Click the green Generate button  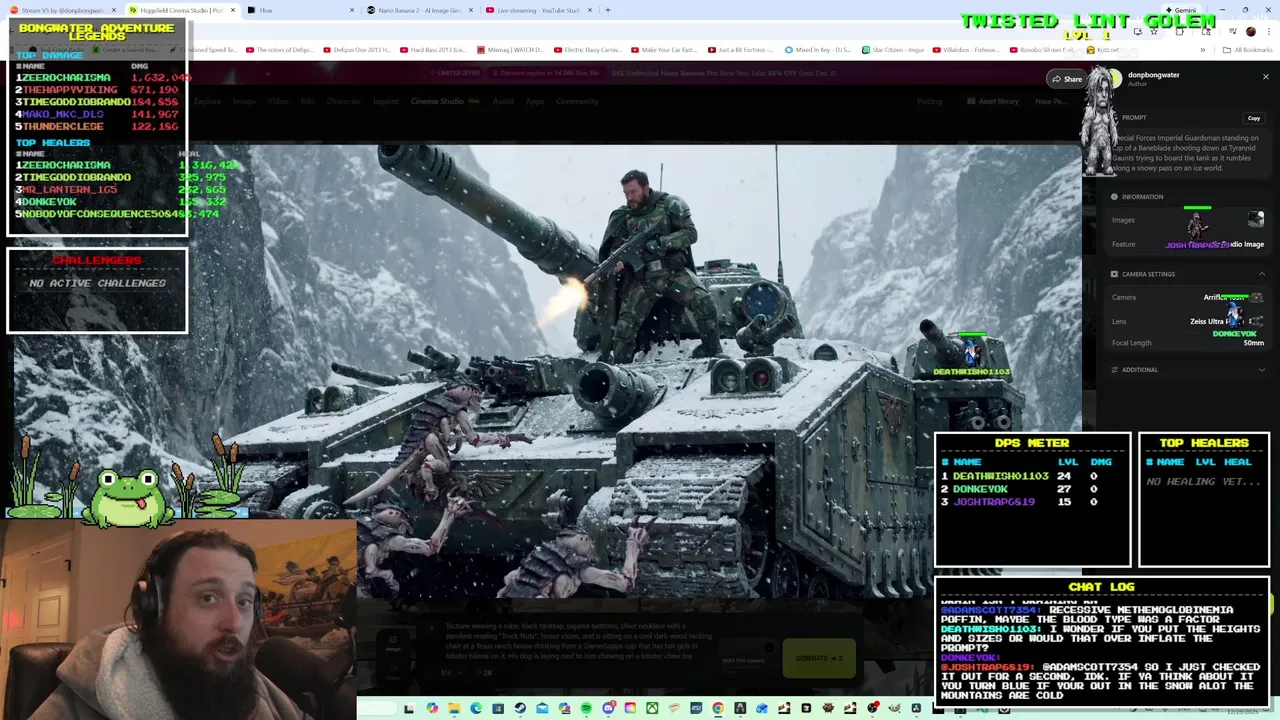coord(819,658)
